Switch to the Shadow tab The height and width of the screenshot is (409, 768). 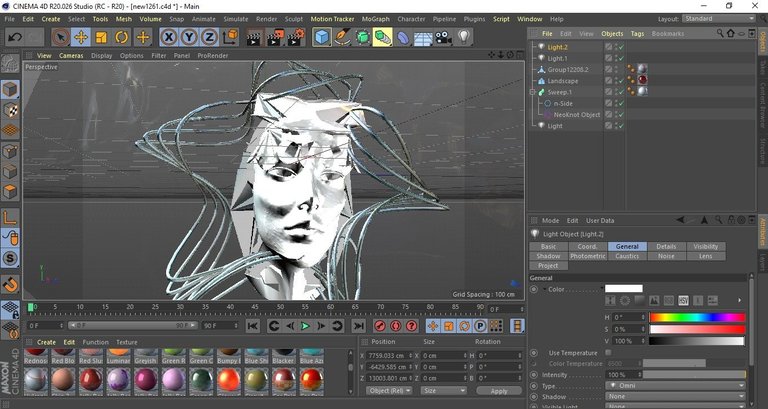coord(548,256)
